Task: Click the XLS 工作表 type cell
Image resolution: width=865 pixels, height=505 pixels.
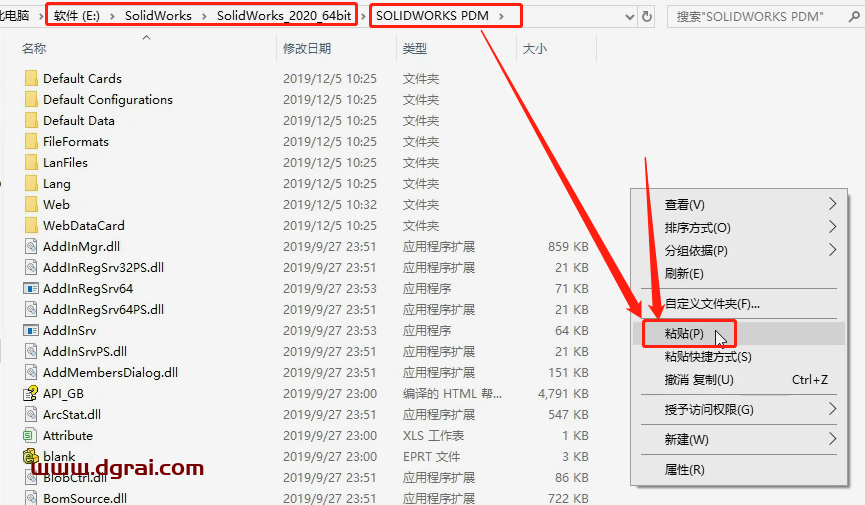Action: pyautogui.click(x=433, y=435)
